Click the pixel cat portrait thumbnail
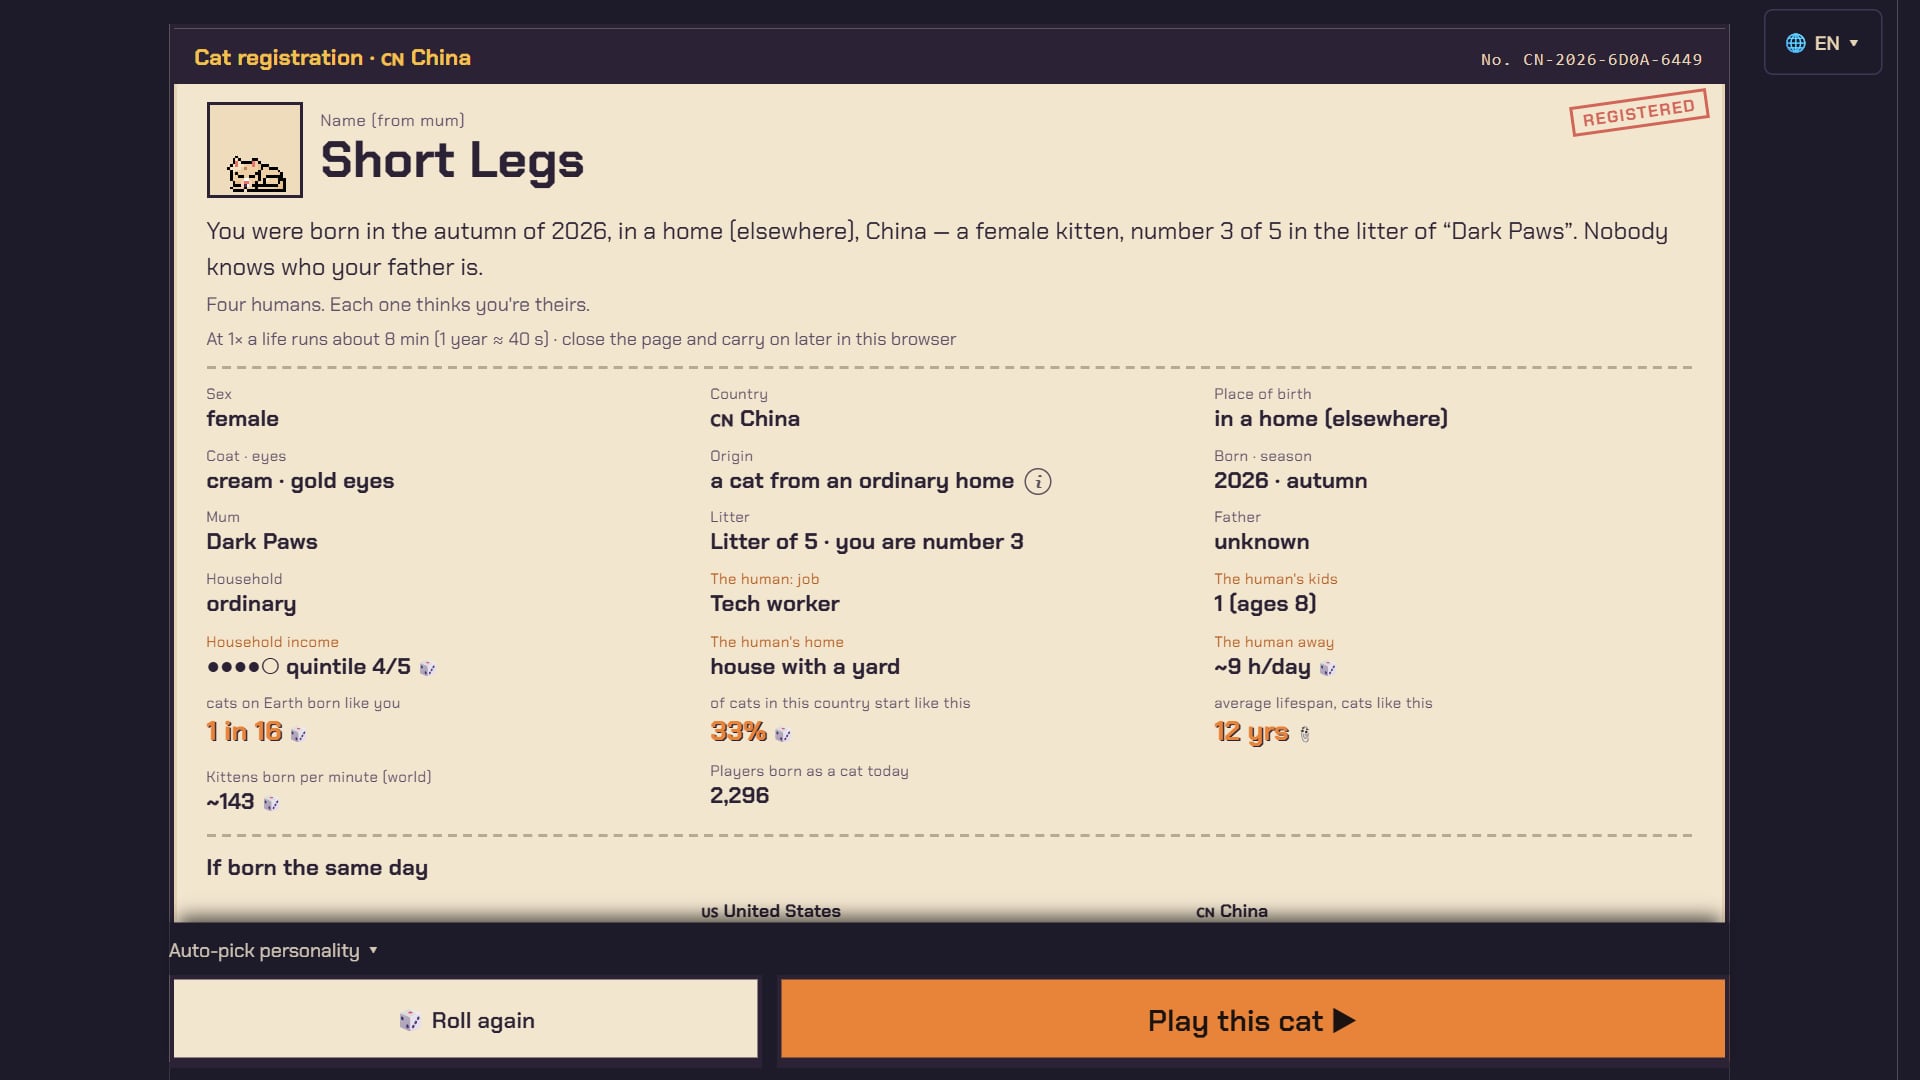 pyautogui.click(x=255, y=150)
